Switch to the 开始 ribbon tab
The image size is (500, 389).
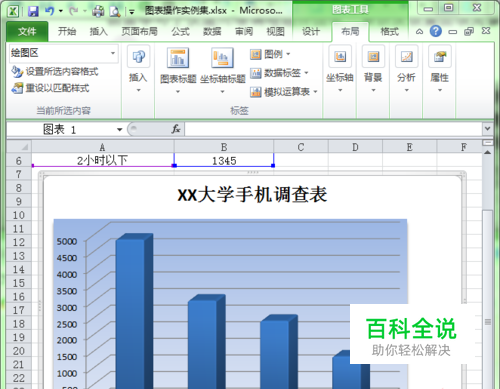[x=67, y=31]
